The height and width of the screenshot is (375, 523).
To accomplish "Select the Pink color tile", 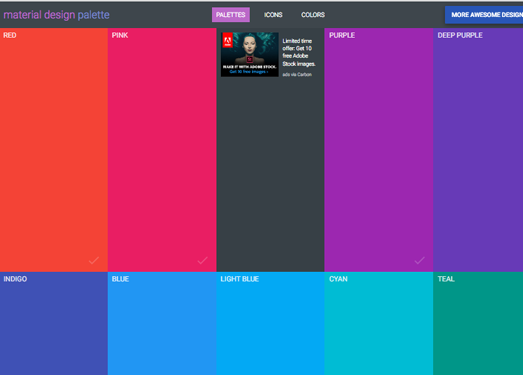I will coord(162,150).
